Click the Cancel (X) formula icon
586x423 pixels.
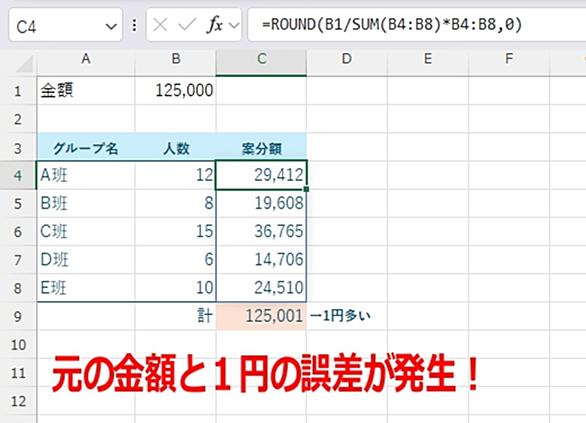[160, 25]
